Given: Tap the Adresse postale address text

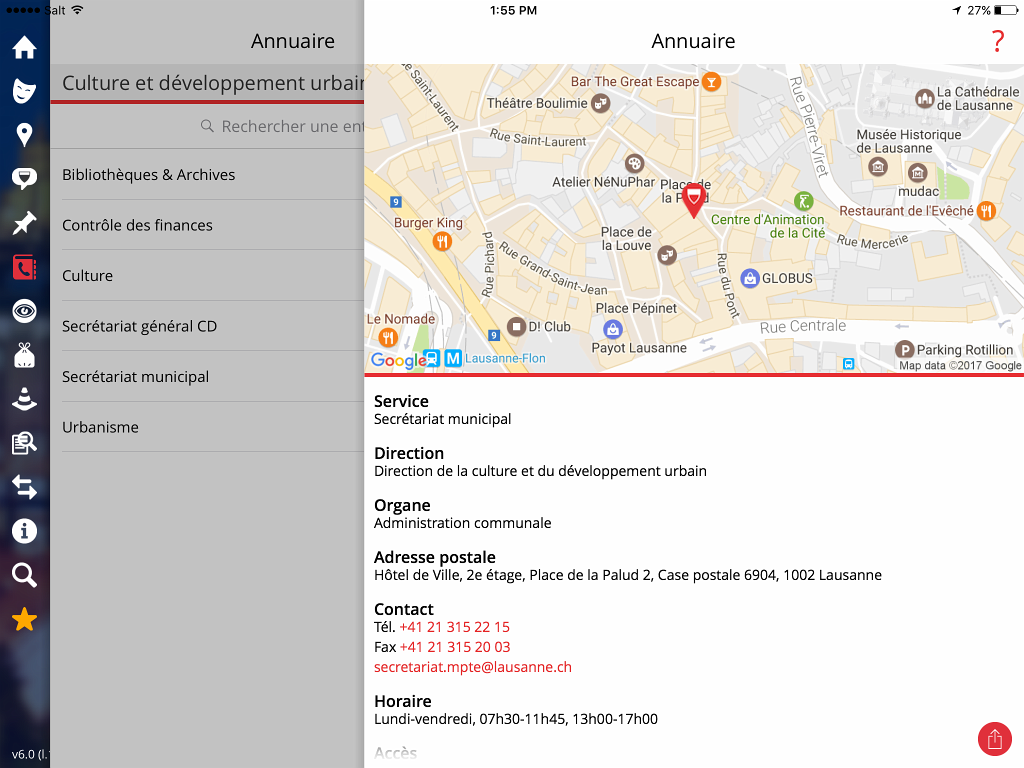Looking at the screenshot, I should pos(628,575).
